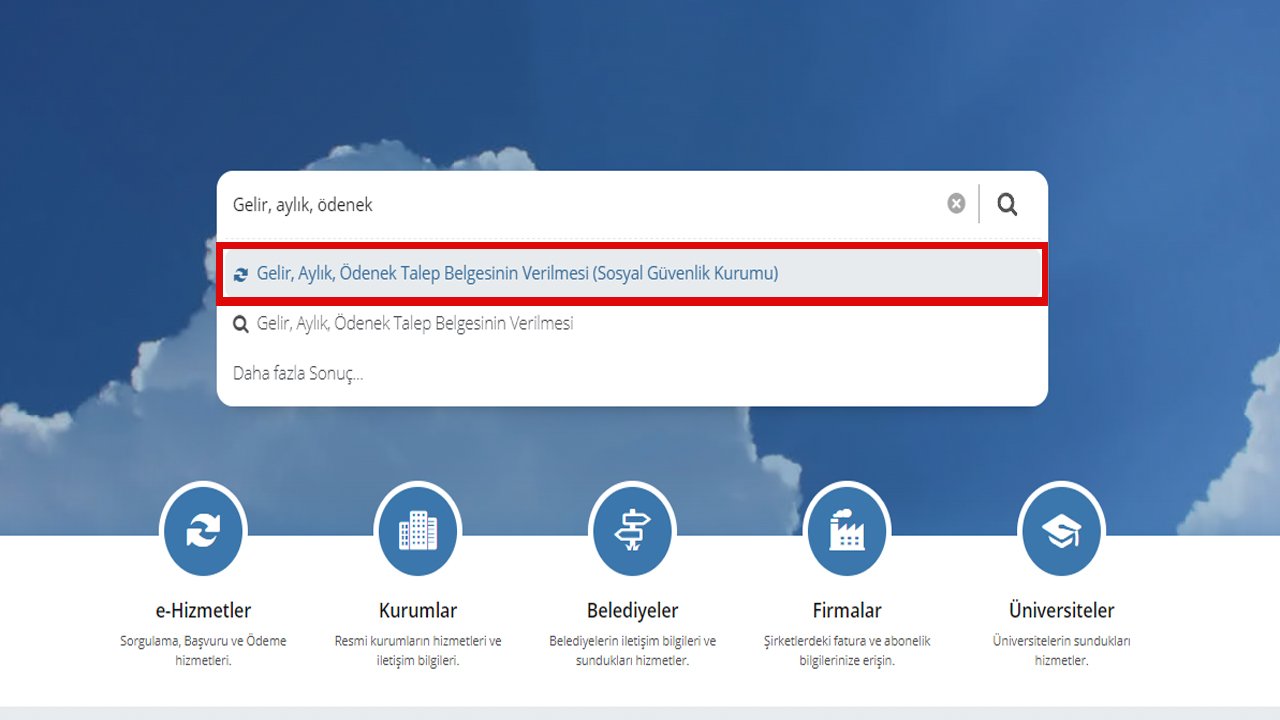Screen dimensions: 1280x720
Task: Click 'Resmi kurumların hizmetleri ve iletişim bilgileri.' text
Action: pyautogui.click(x=418, y=651)
